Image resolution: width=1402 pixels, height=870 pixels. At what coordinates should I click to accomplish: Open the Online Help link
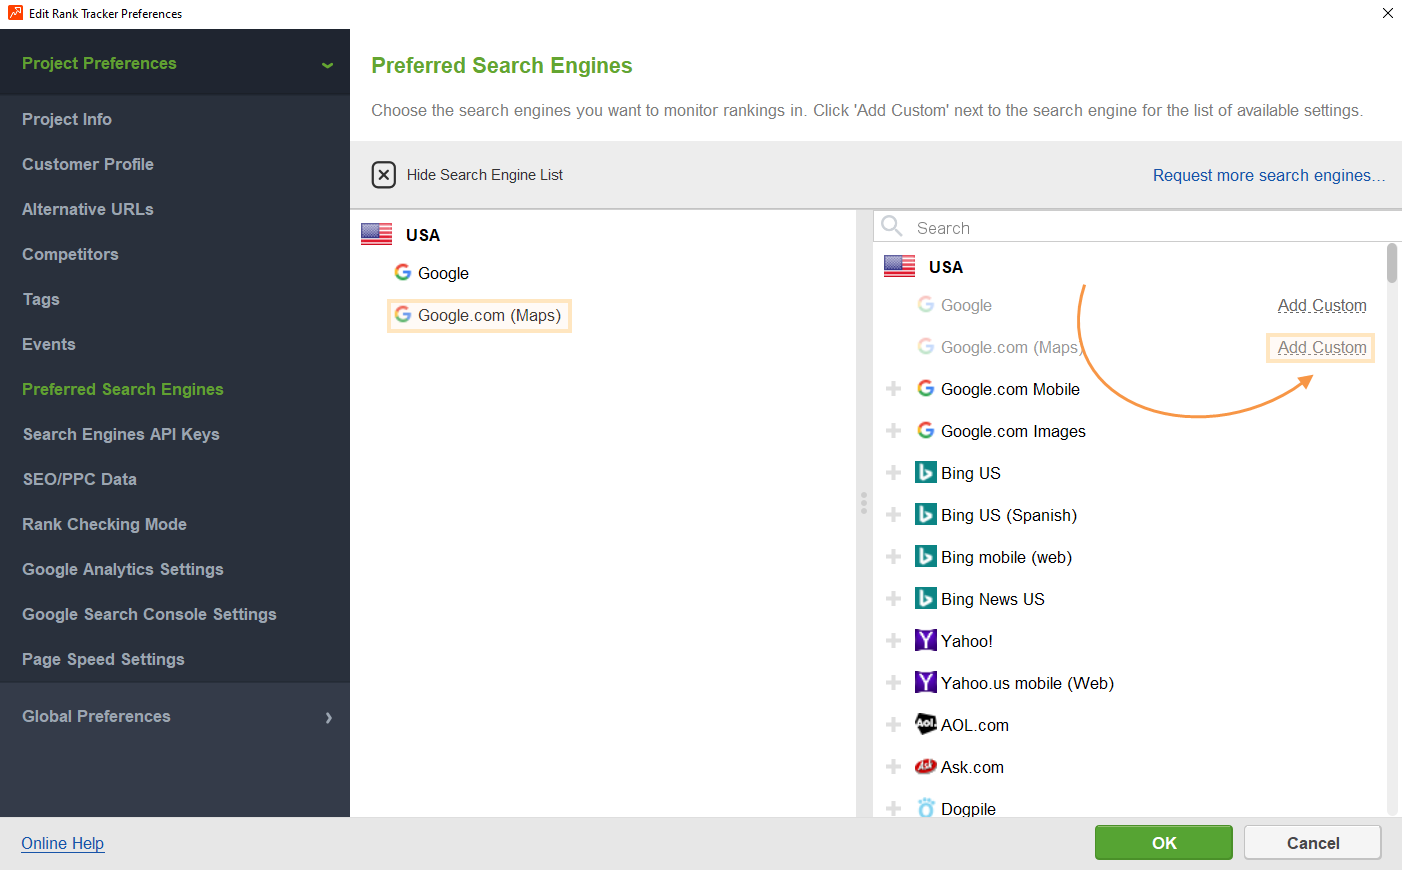click(63, 843)
